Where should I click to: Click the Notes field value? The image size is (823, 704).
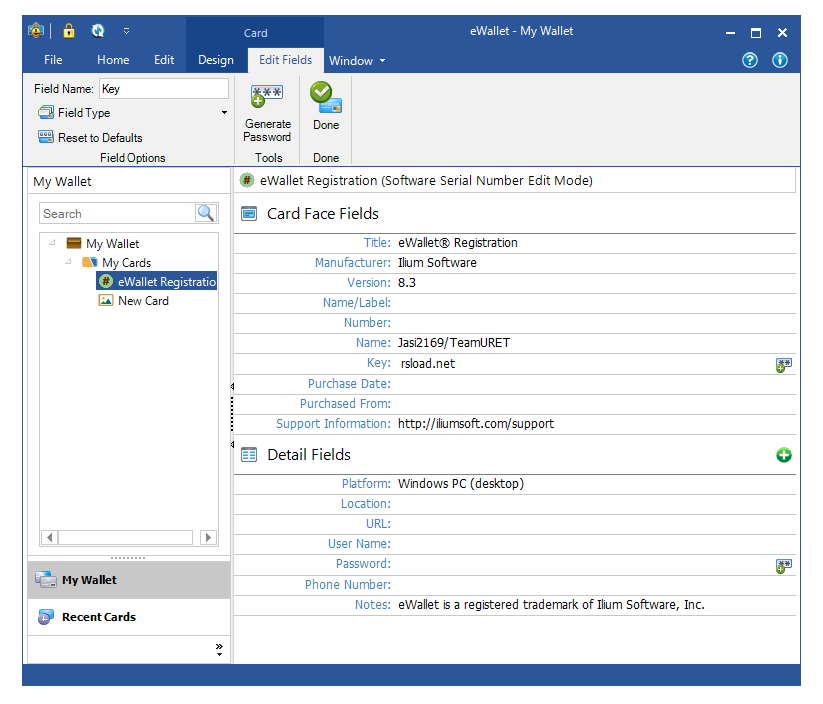pyautogui.click(x=551, y=605)
